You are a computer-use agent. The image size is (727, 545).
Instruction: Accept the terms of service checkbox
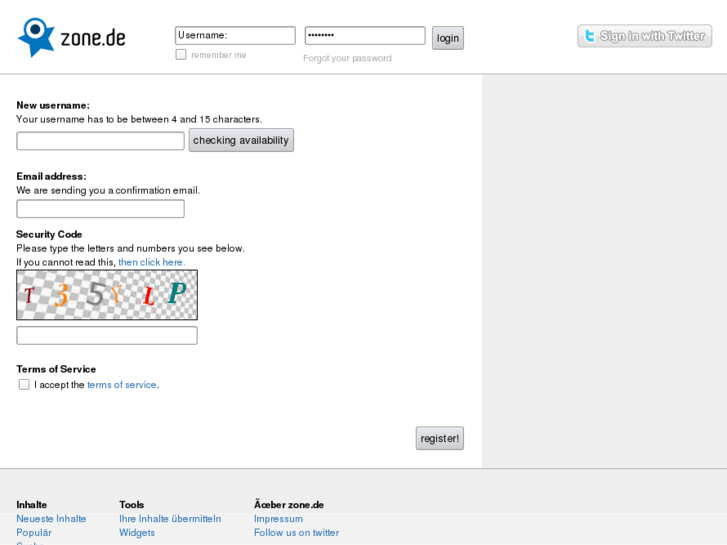point(24,385)
